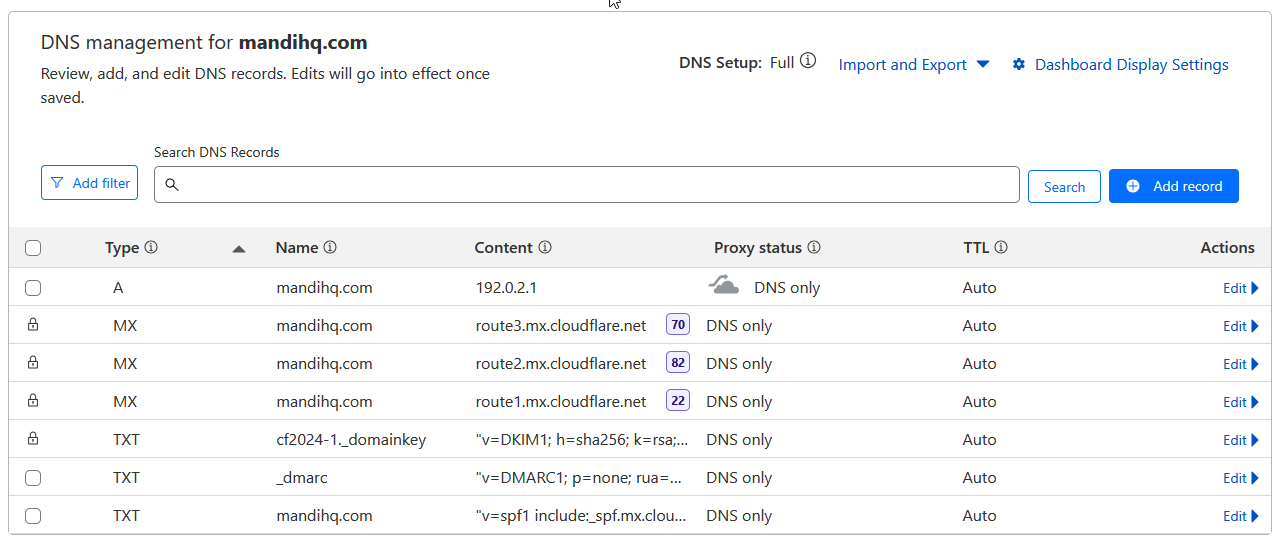Click the DNS Setup info icon
The width and height of the screenshot is (1282, 542).
click(808, 61)
